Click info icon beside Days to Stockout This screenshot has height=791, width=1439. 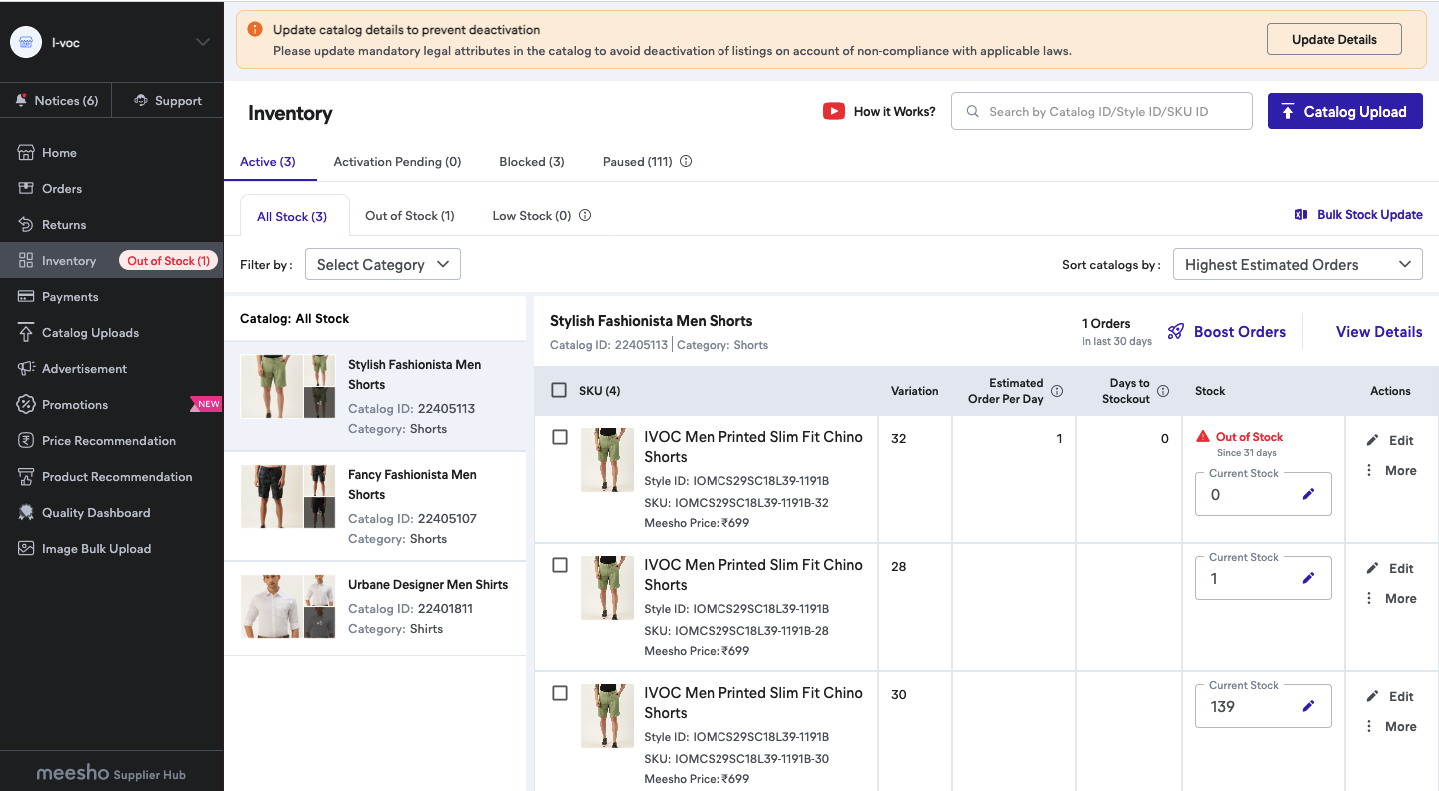1163,391
